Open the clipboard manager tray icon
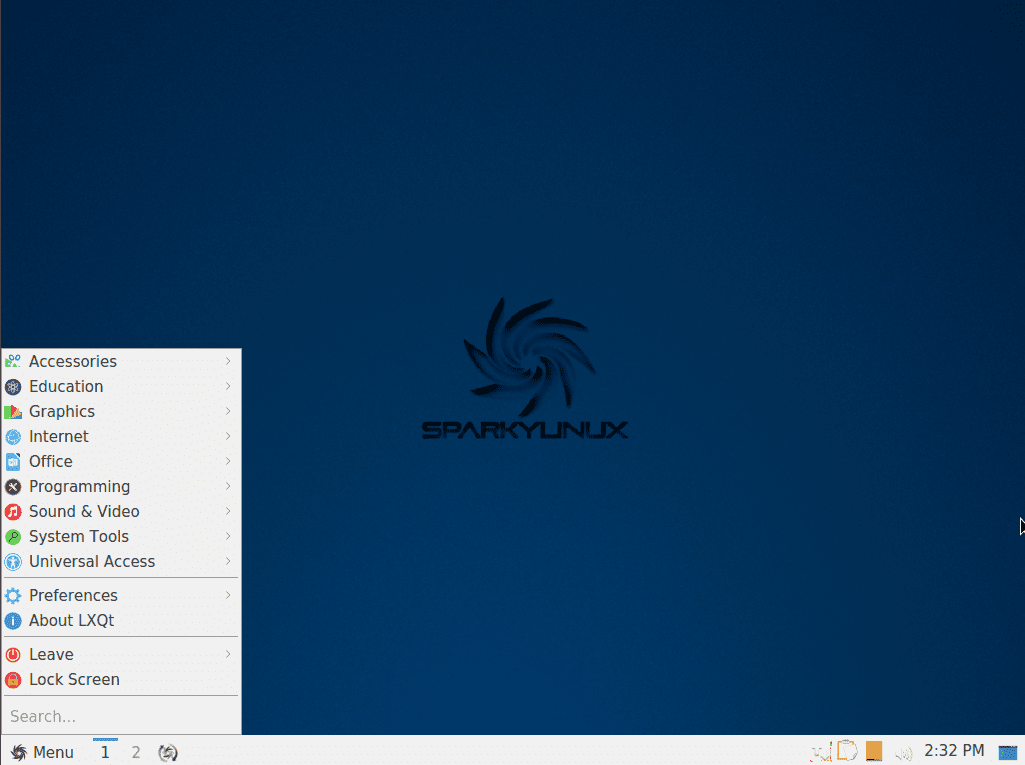The image size is (1025, 765). point(847,750)
